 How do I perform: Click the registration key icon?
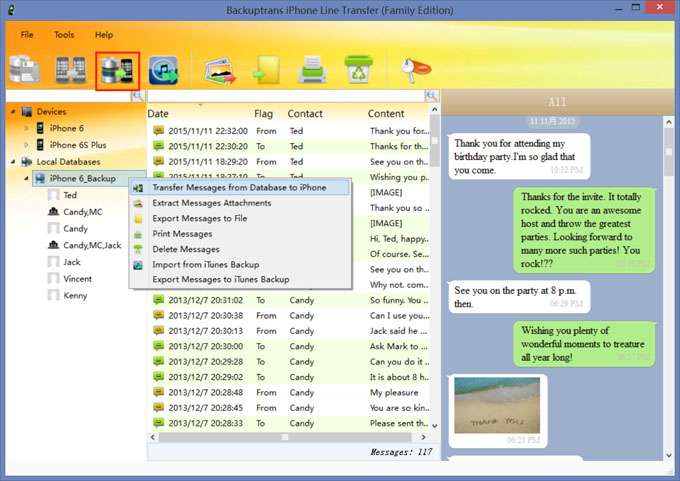415,70
